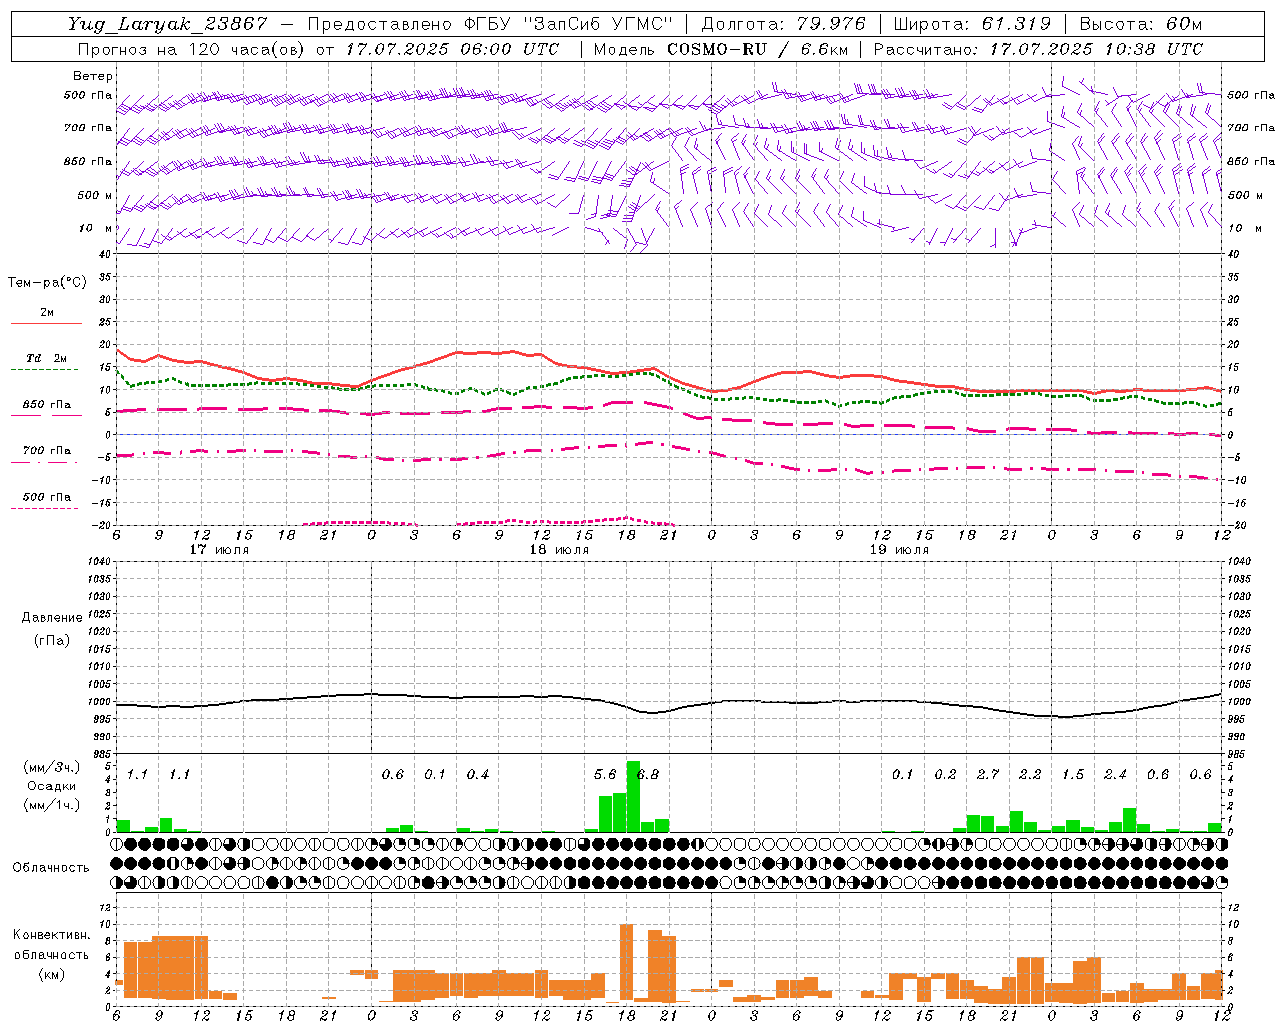The image size is (1280, 1024).
Task: Click the station title Yug_Laryak_23867
Action: pos(168,24)
